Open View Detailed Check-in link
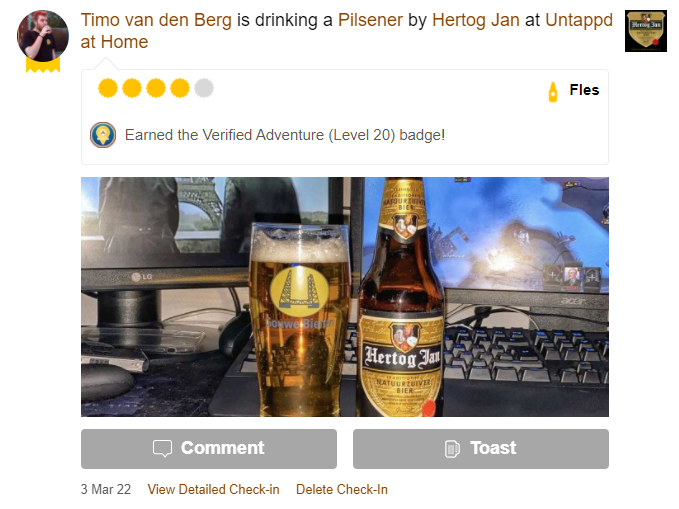679x509 pixels. [213, 489]
